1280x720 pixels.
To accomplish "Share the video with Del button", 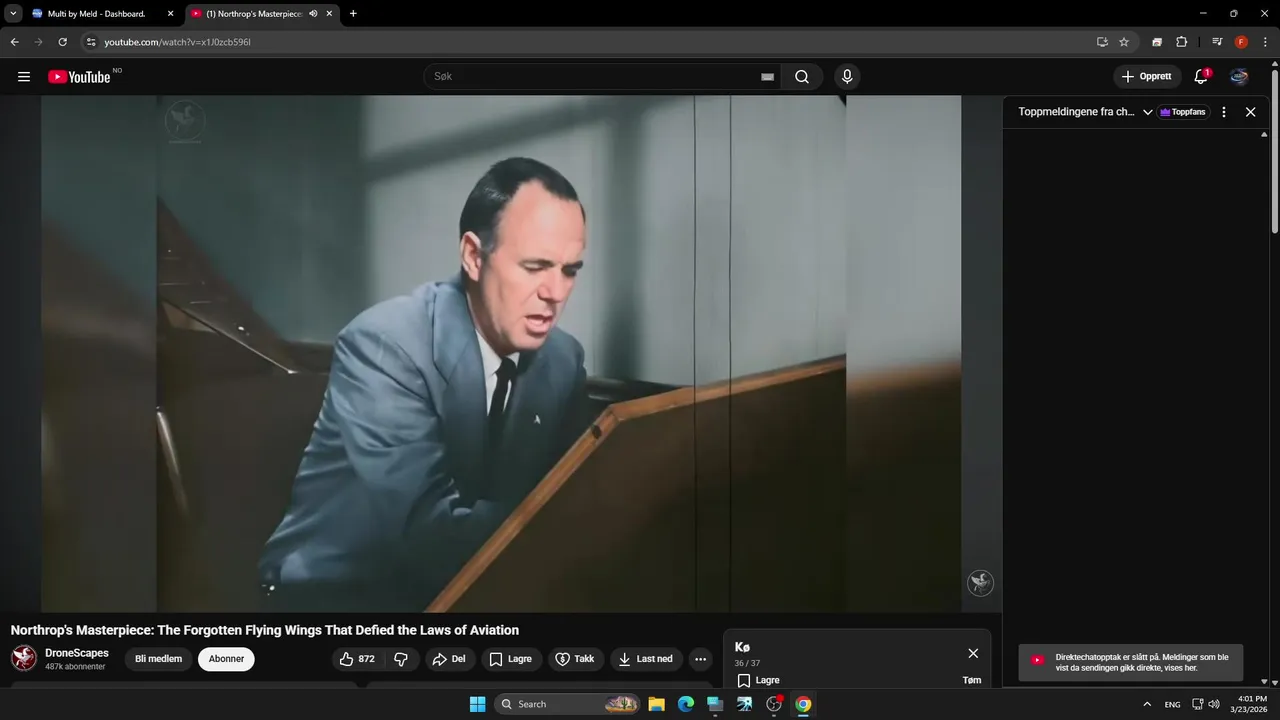I will [450, 659].
